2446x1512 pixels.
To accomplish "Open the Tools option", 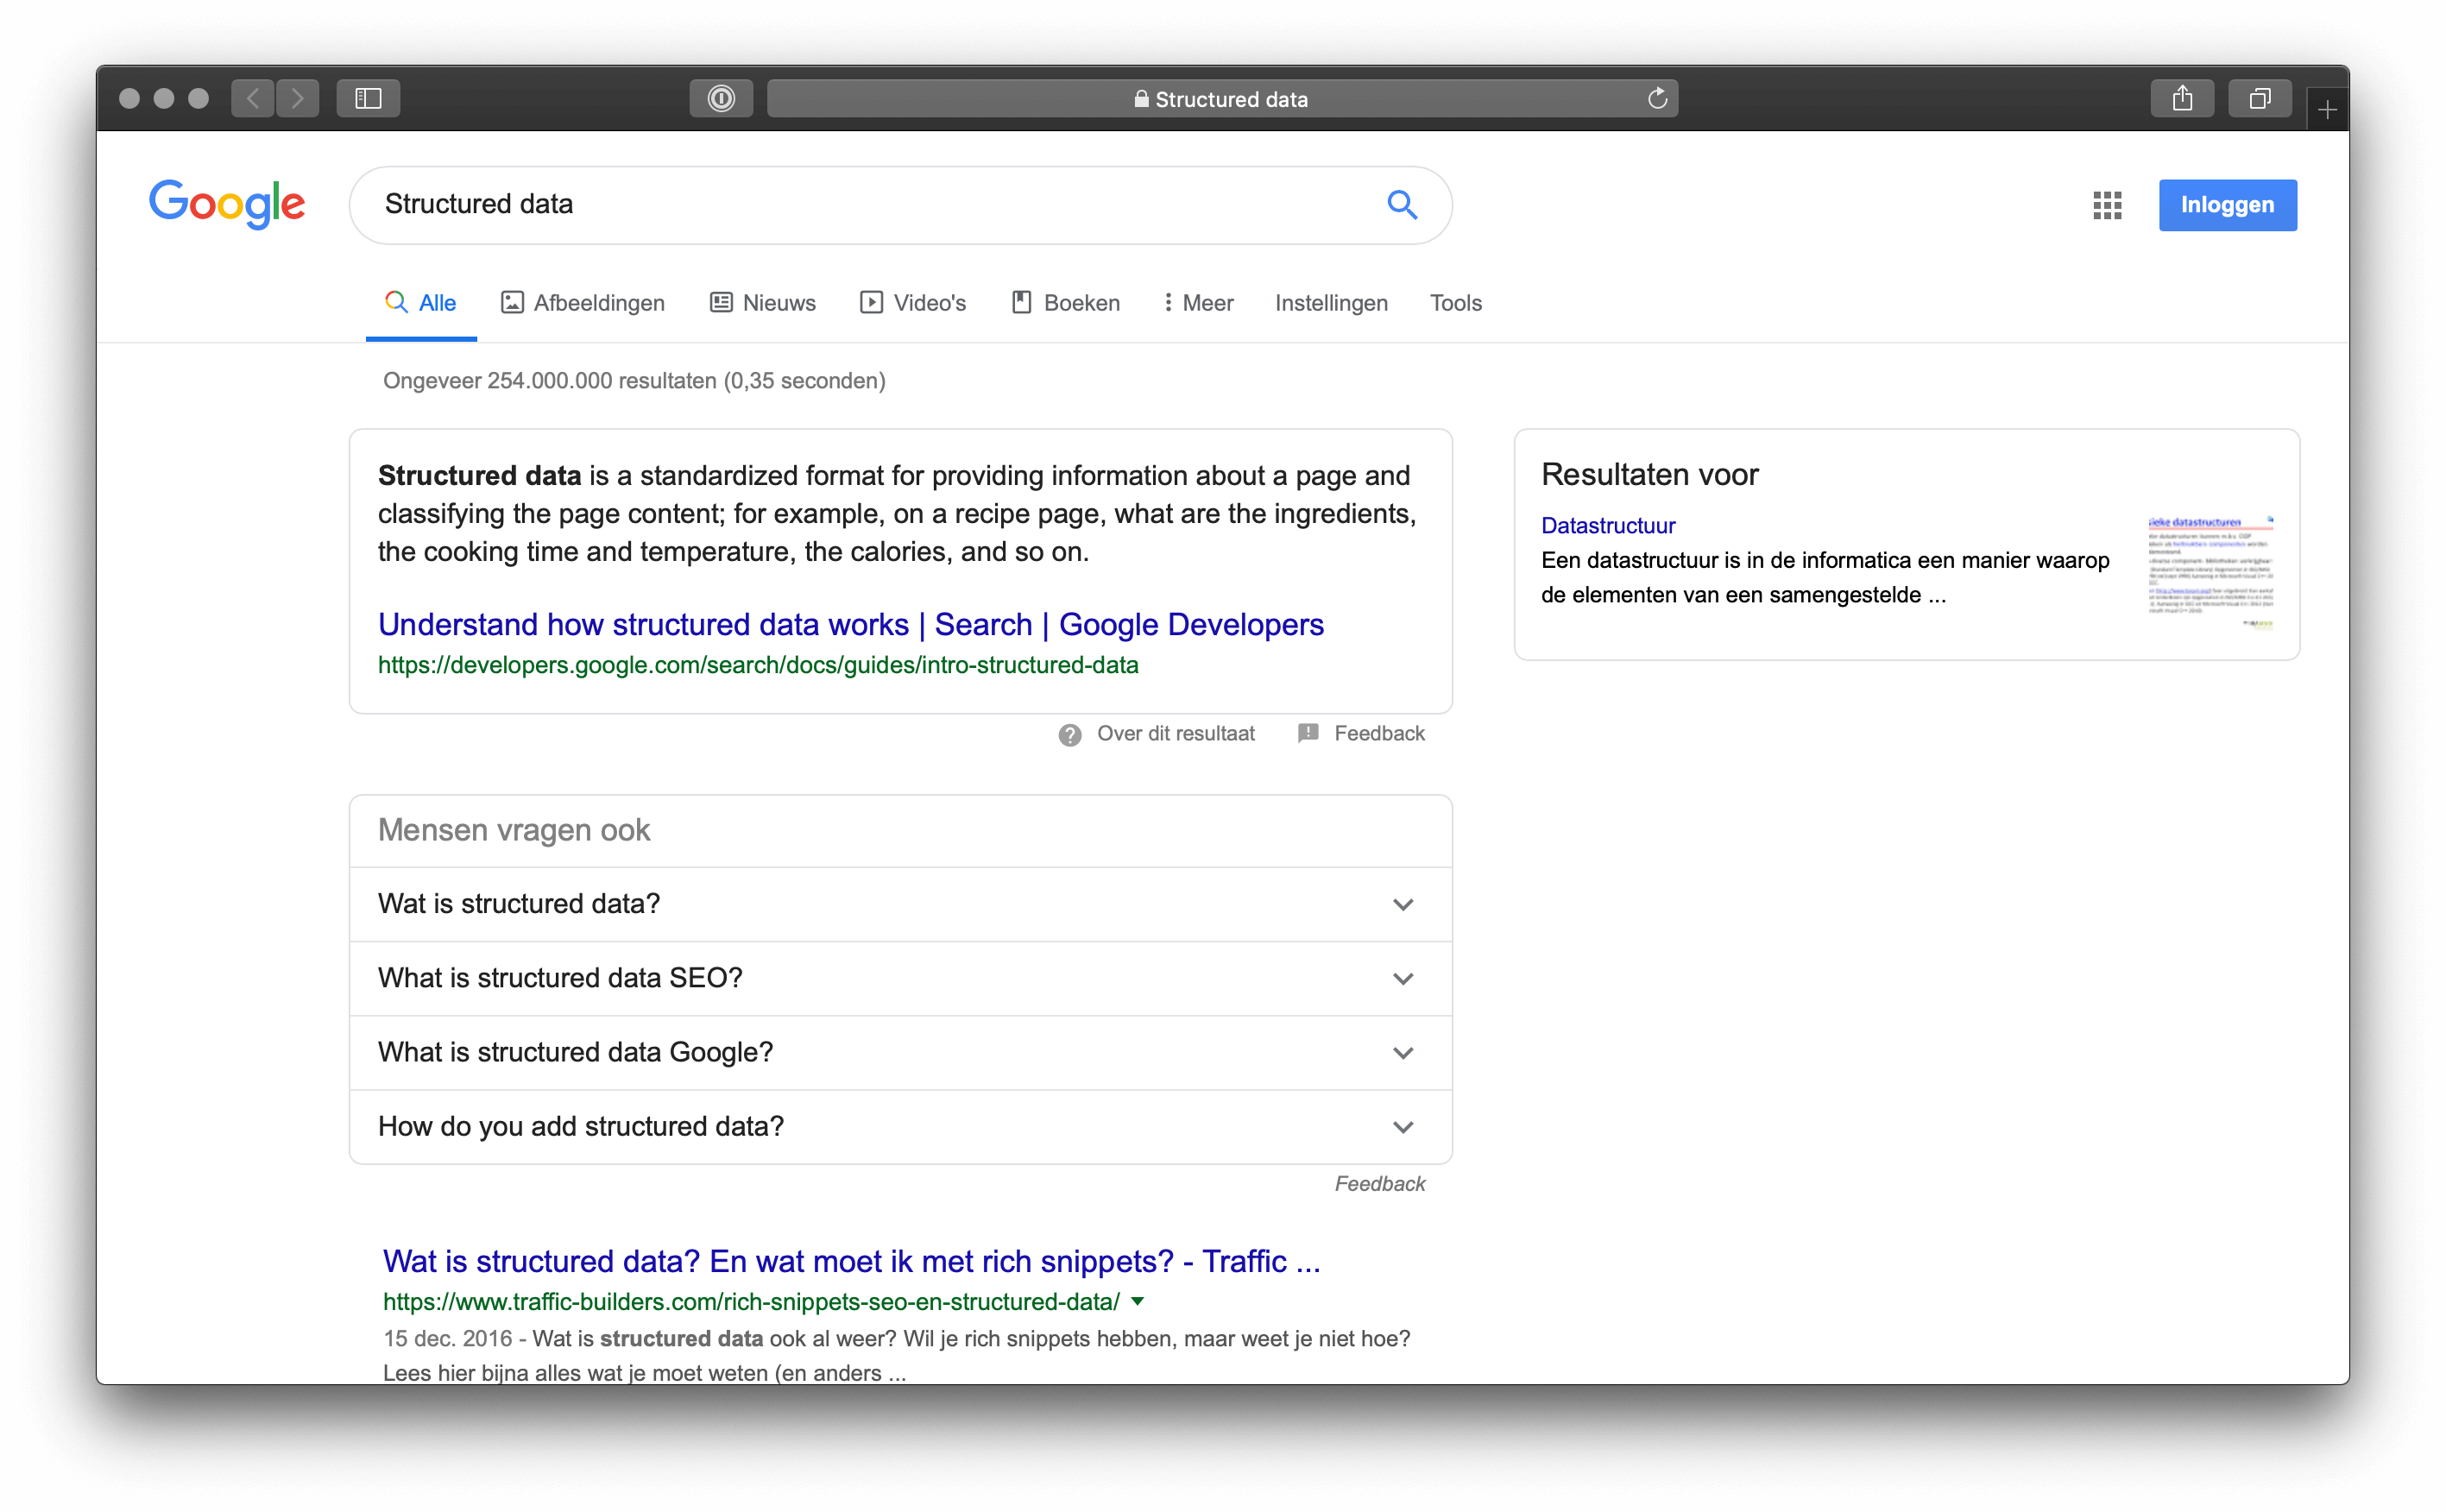I will (x=1455, y=303).
